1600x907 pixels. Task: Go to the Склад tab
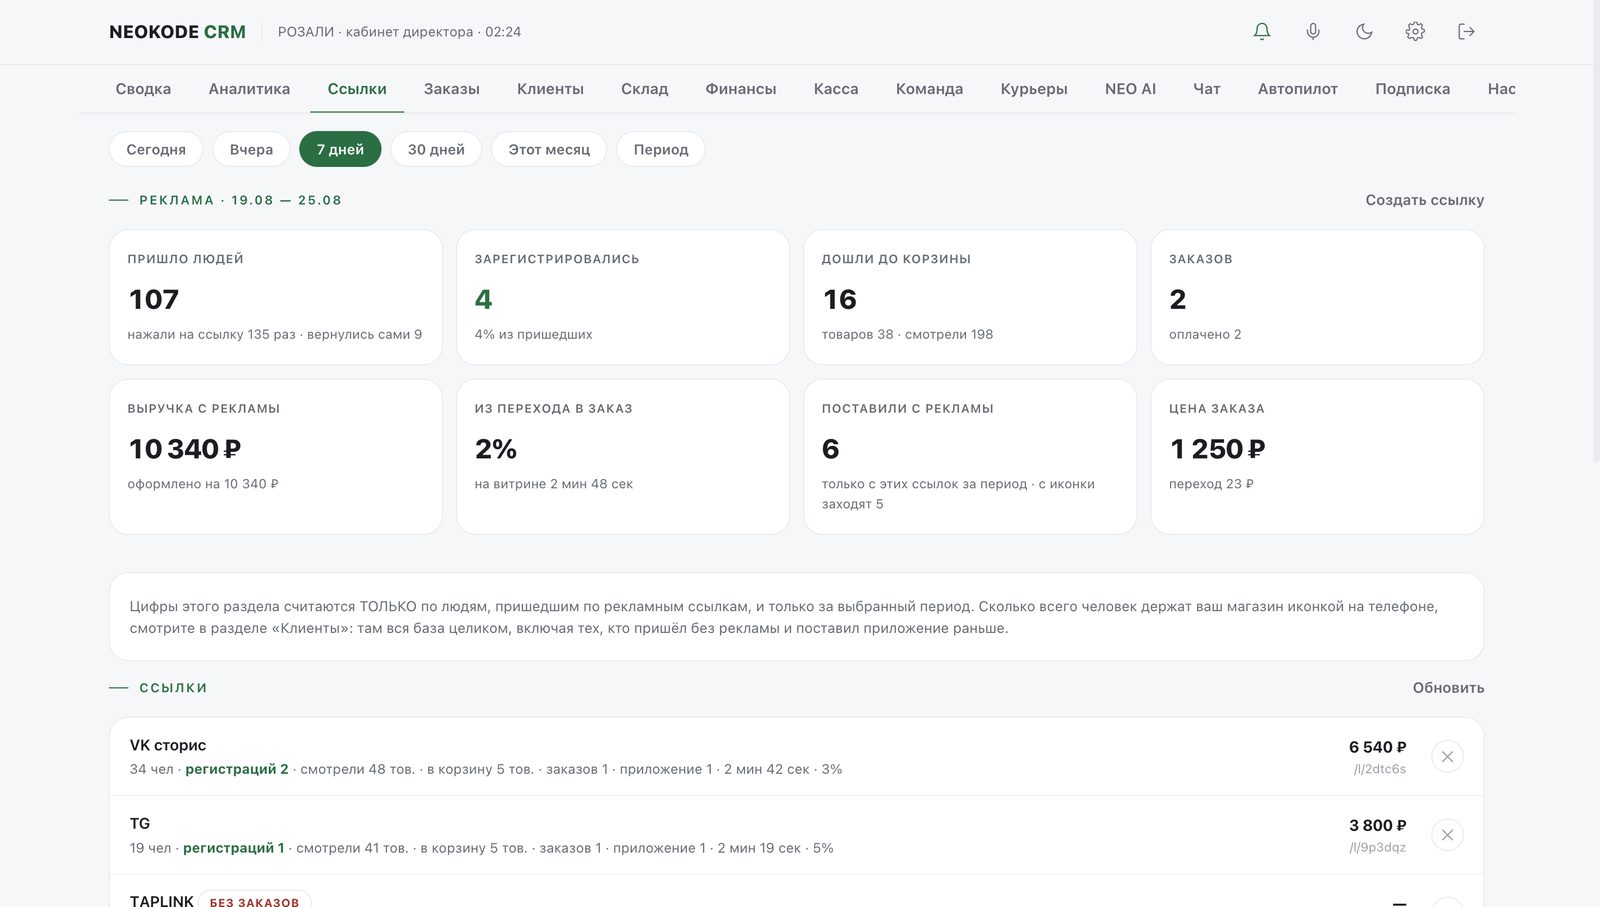(645, 89)
